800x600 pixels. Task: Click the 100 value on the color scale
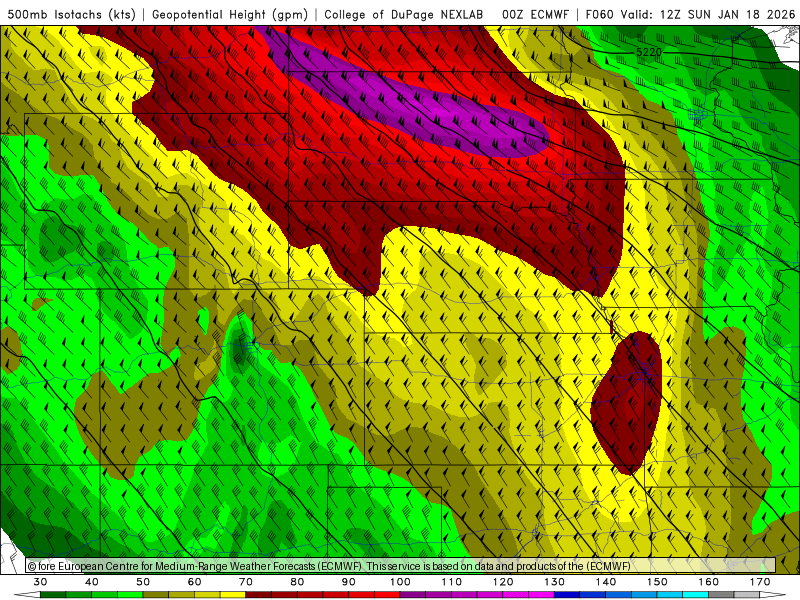tap(400, 582)
